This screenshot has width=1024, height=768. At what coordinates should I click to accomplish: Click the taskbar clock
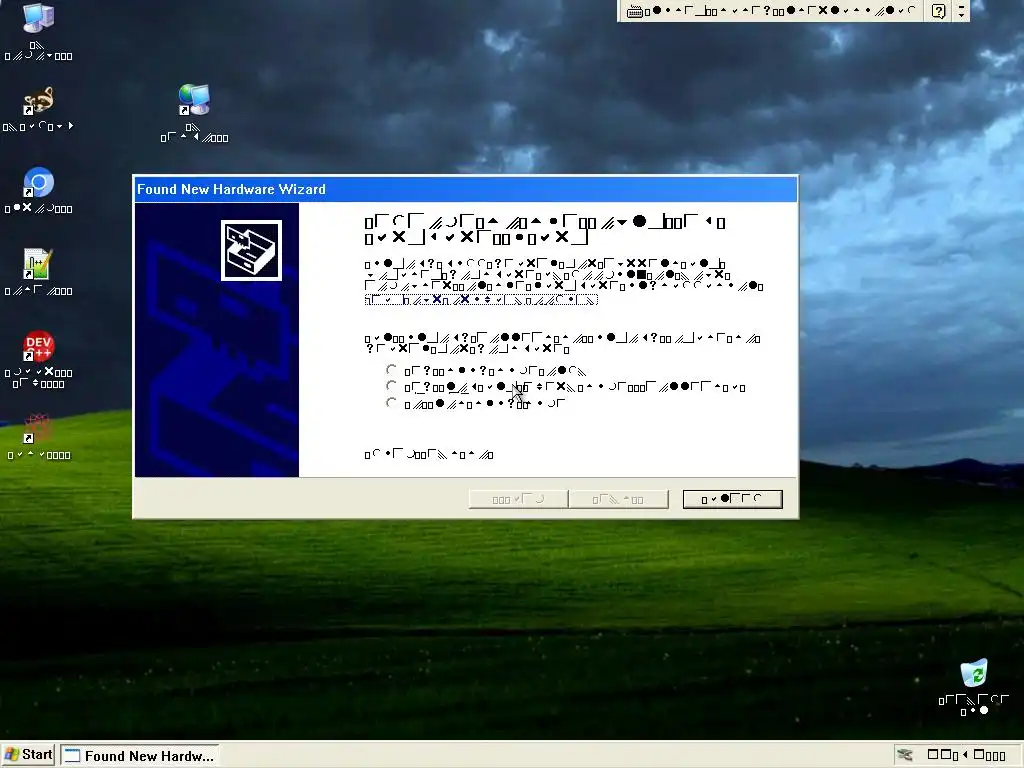pyautogui.click(x=967, y=756)
